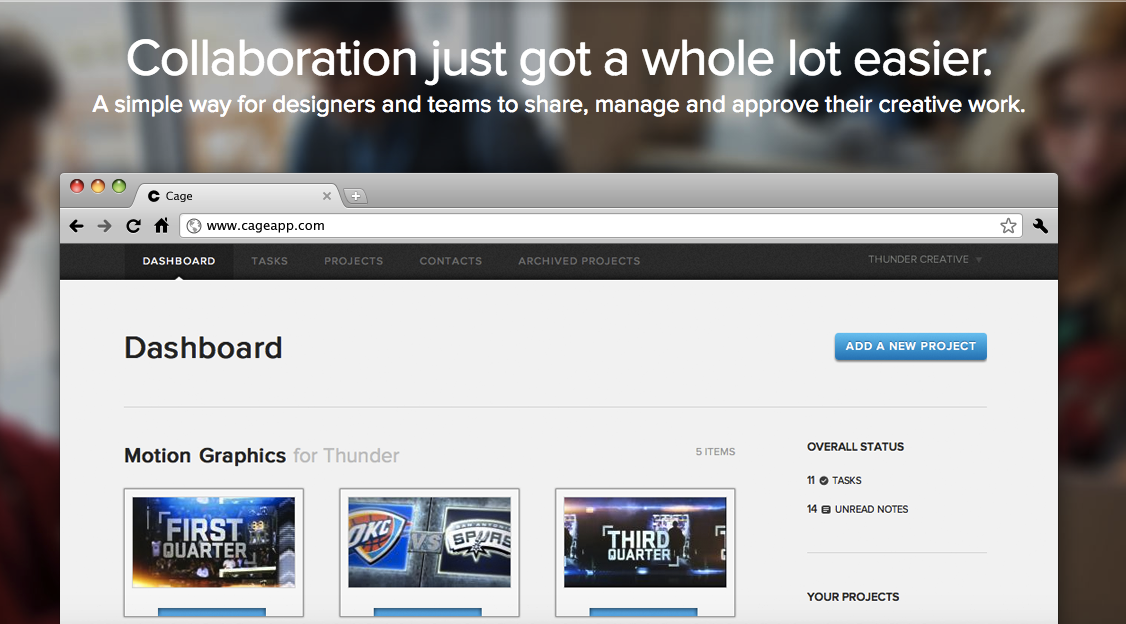Open the First Quarter thumbnail
Screen dimensions: 1126x624
[x=214, y=542]
